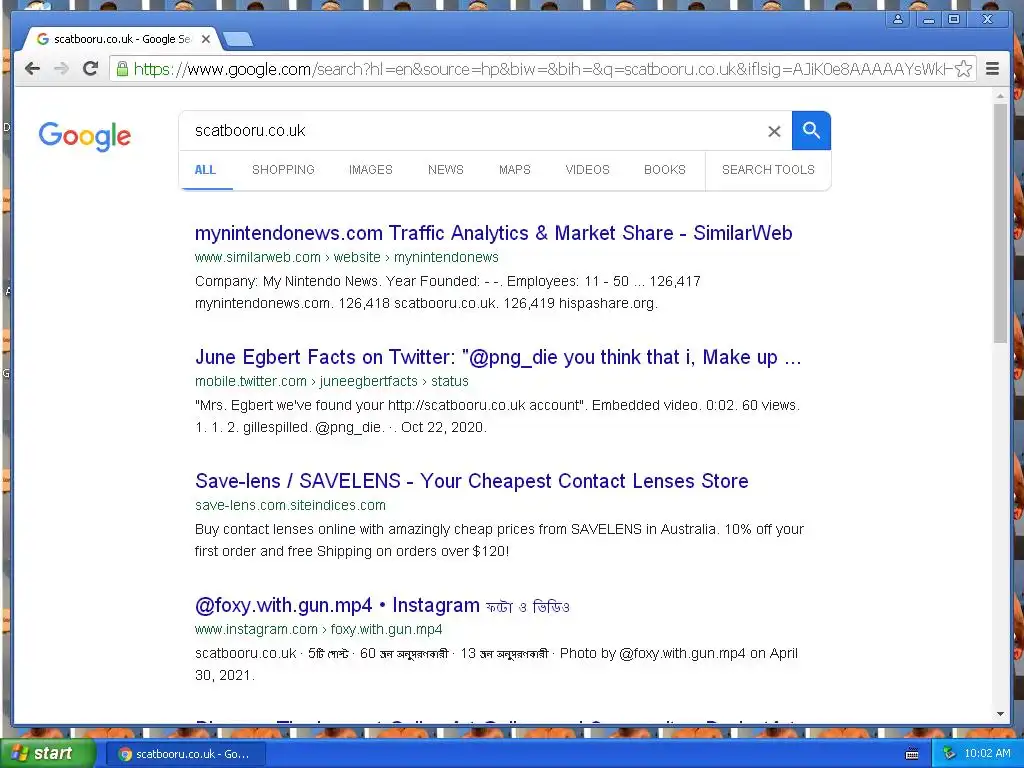Click the active tab titled scatbooru.co.uk - Google Search
The image size is (1024, 768).
(121, 39)
